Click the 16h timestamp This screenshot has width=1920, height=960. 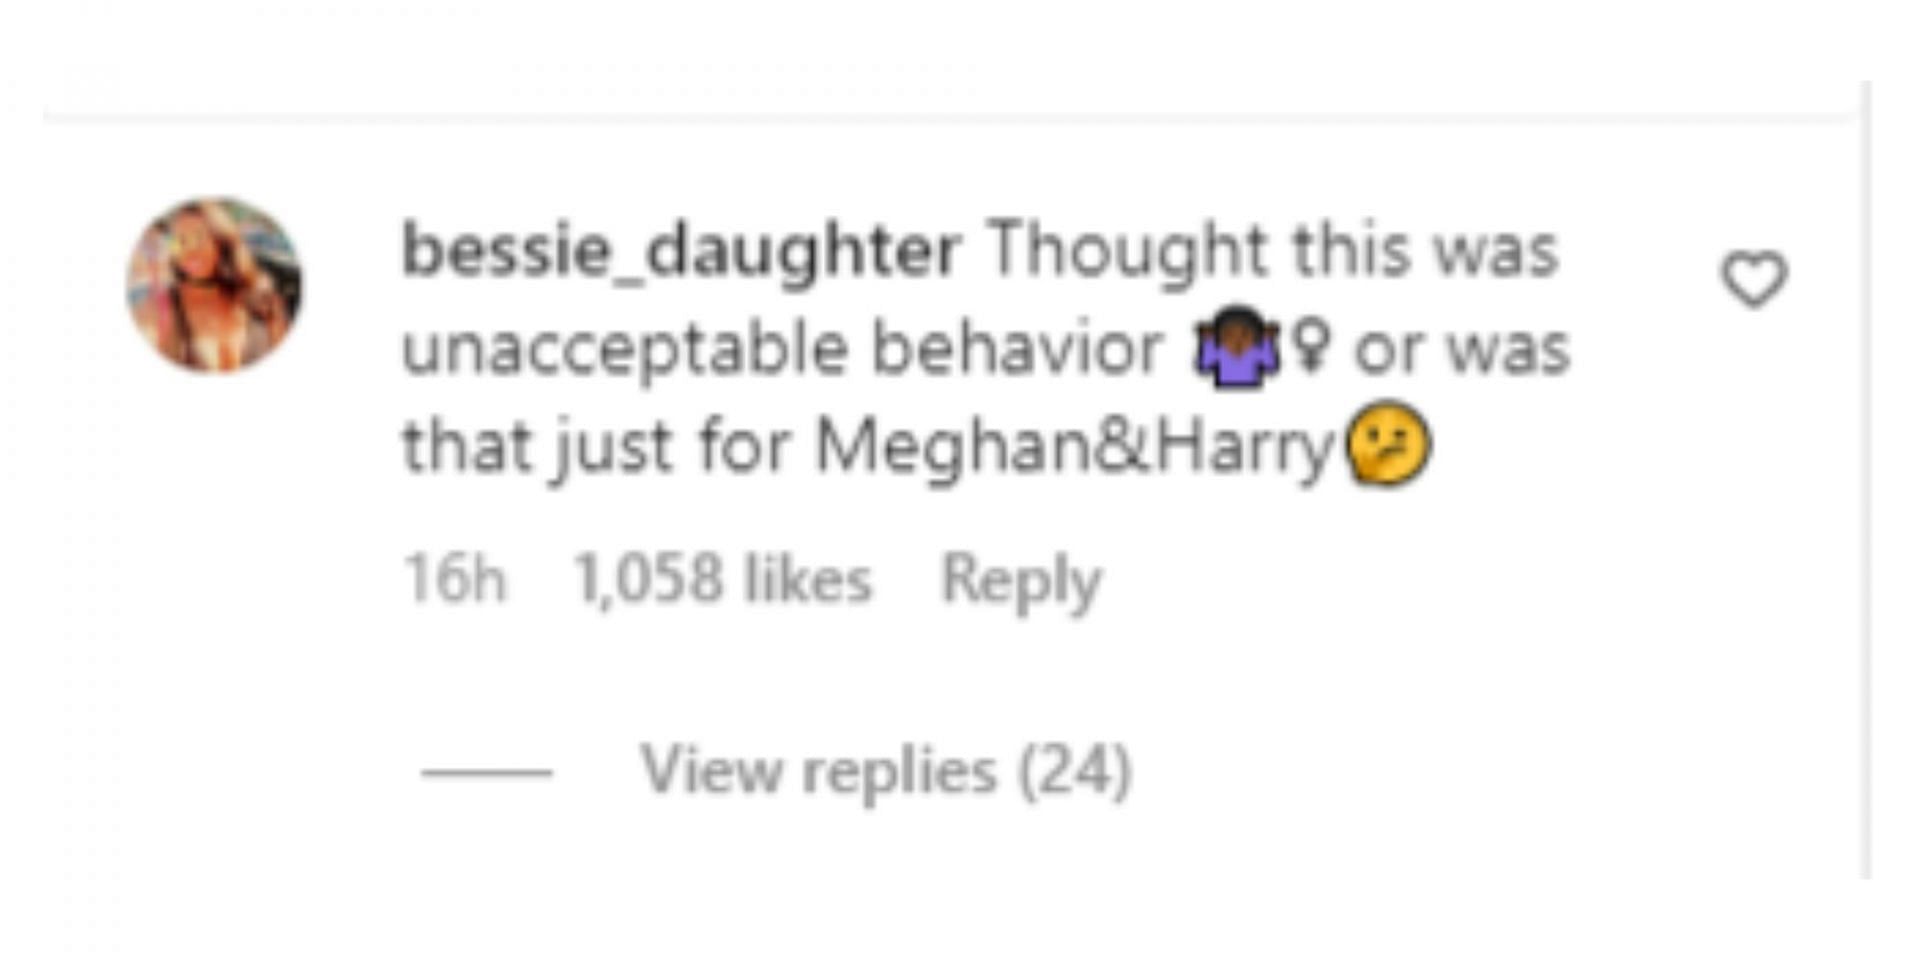454,579
